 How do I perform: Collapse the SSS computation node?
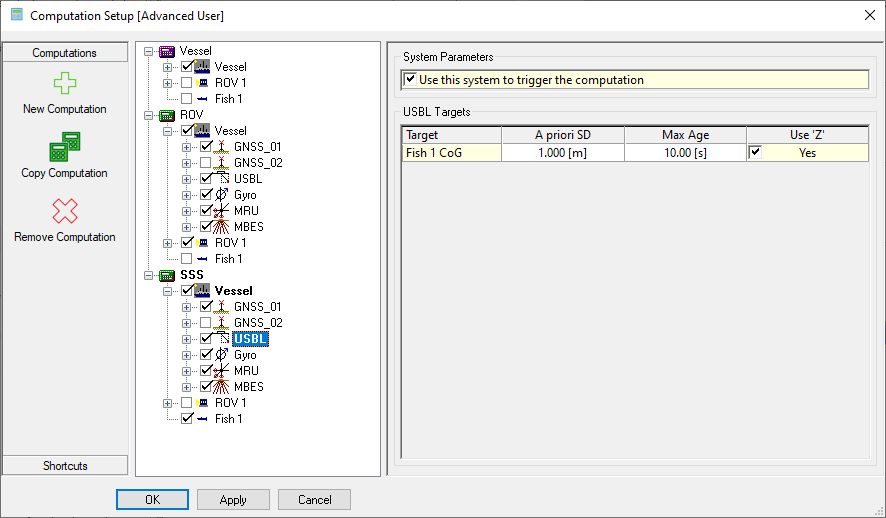pyautogui.click(x=149, y=275)
